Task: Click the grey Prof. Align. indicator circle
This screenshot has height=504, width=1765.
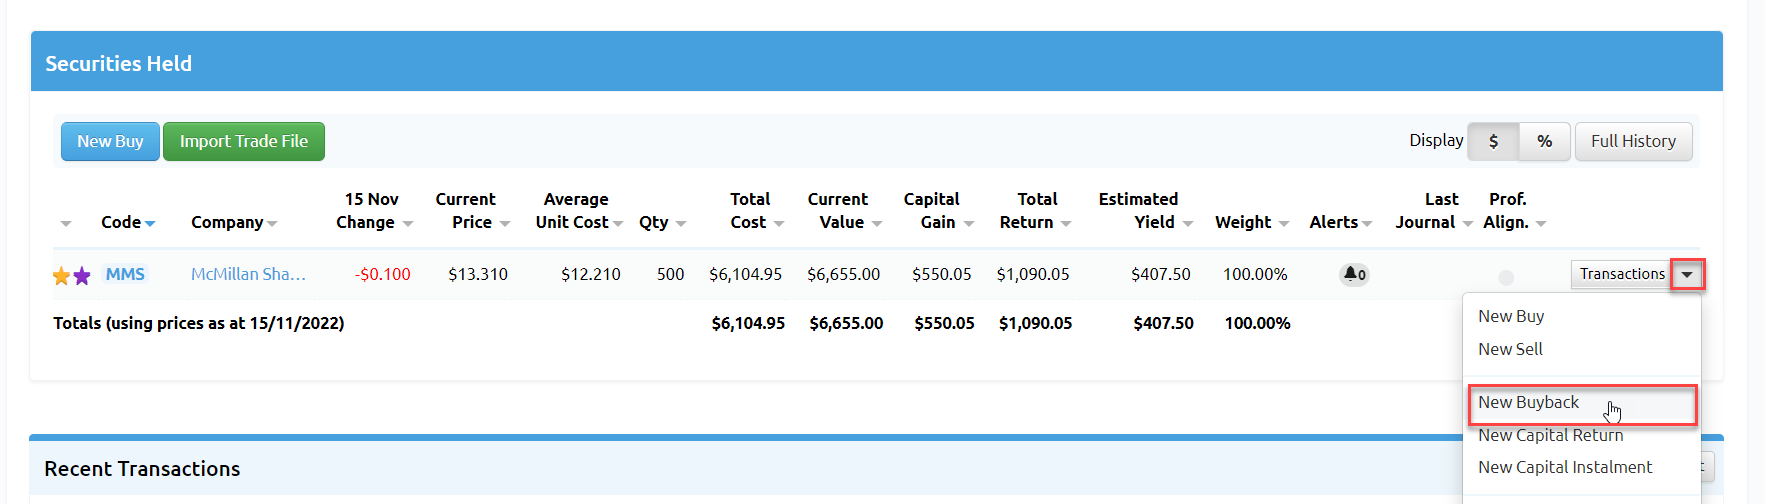Action: click(1506, 277)
